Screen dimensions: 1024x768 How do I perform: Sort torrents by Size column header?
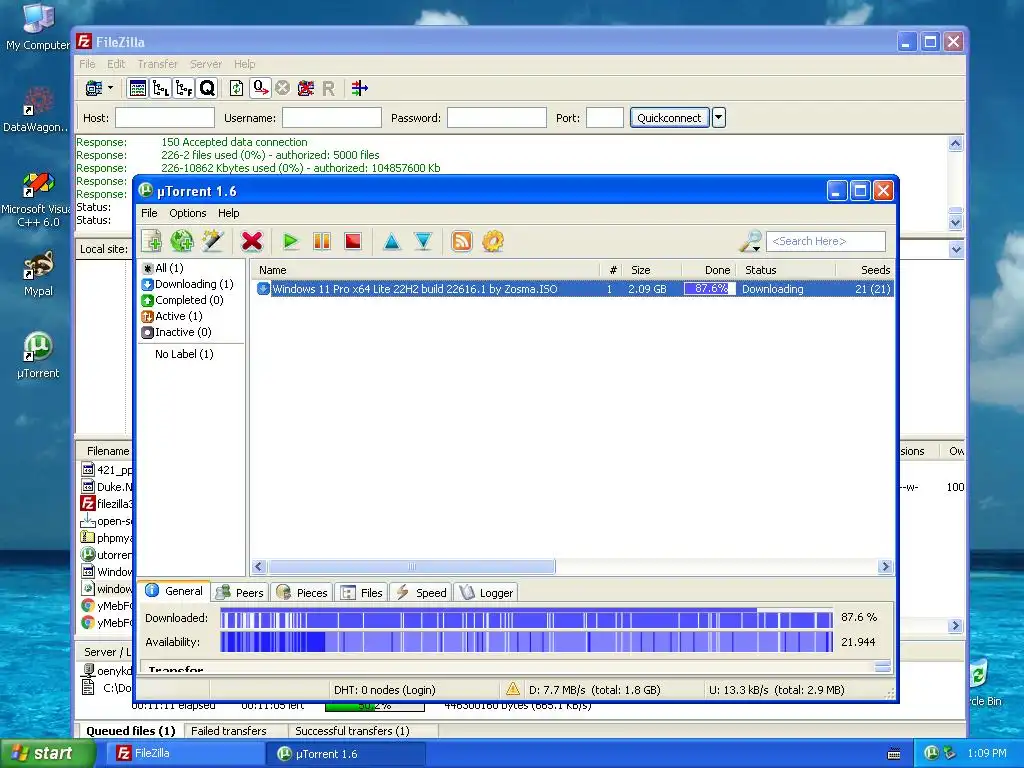tap(652, 270)
